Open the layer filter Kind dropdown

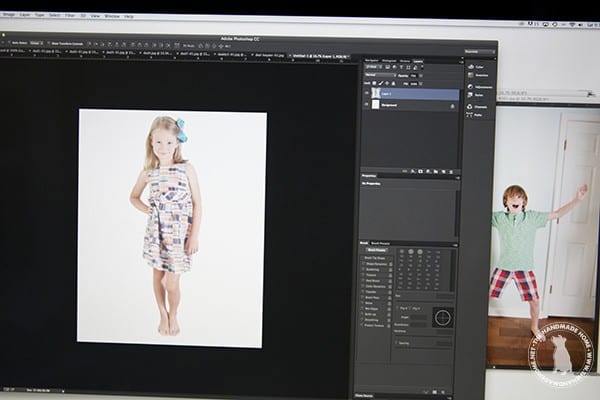coord(373,67)
